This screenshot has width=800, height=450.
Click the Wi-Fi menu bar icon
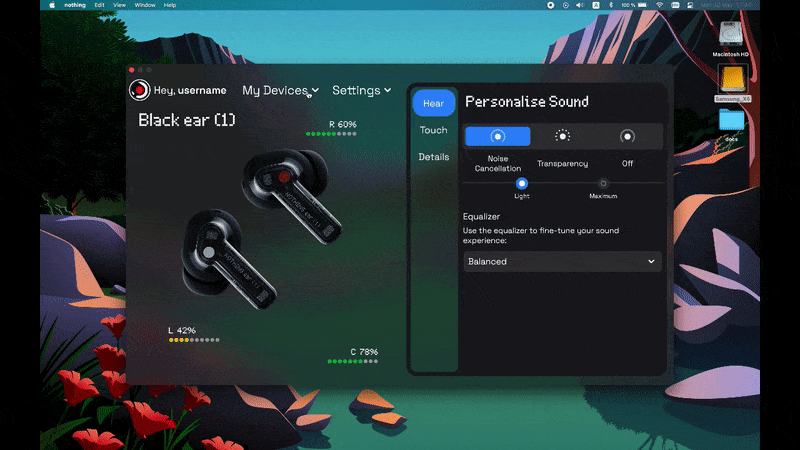click(x=659, y=5)
